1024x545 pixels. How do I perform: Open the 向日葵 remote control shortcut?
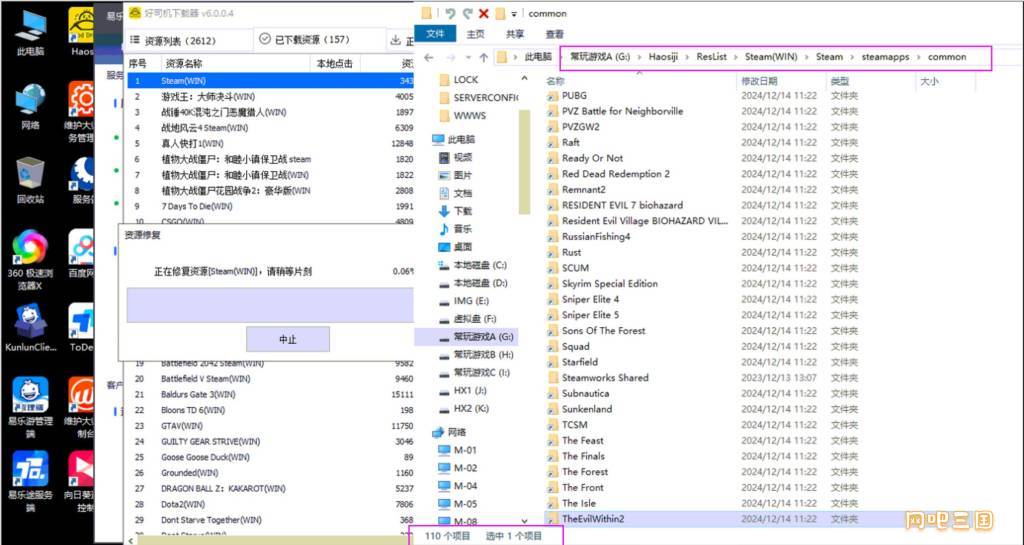pyautogui.click(x=82, y=482)
